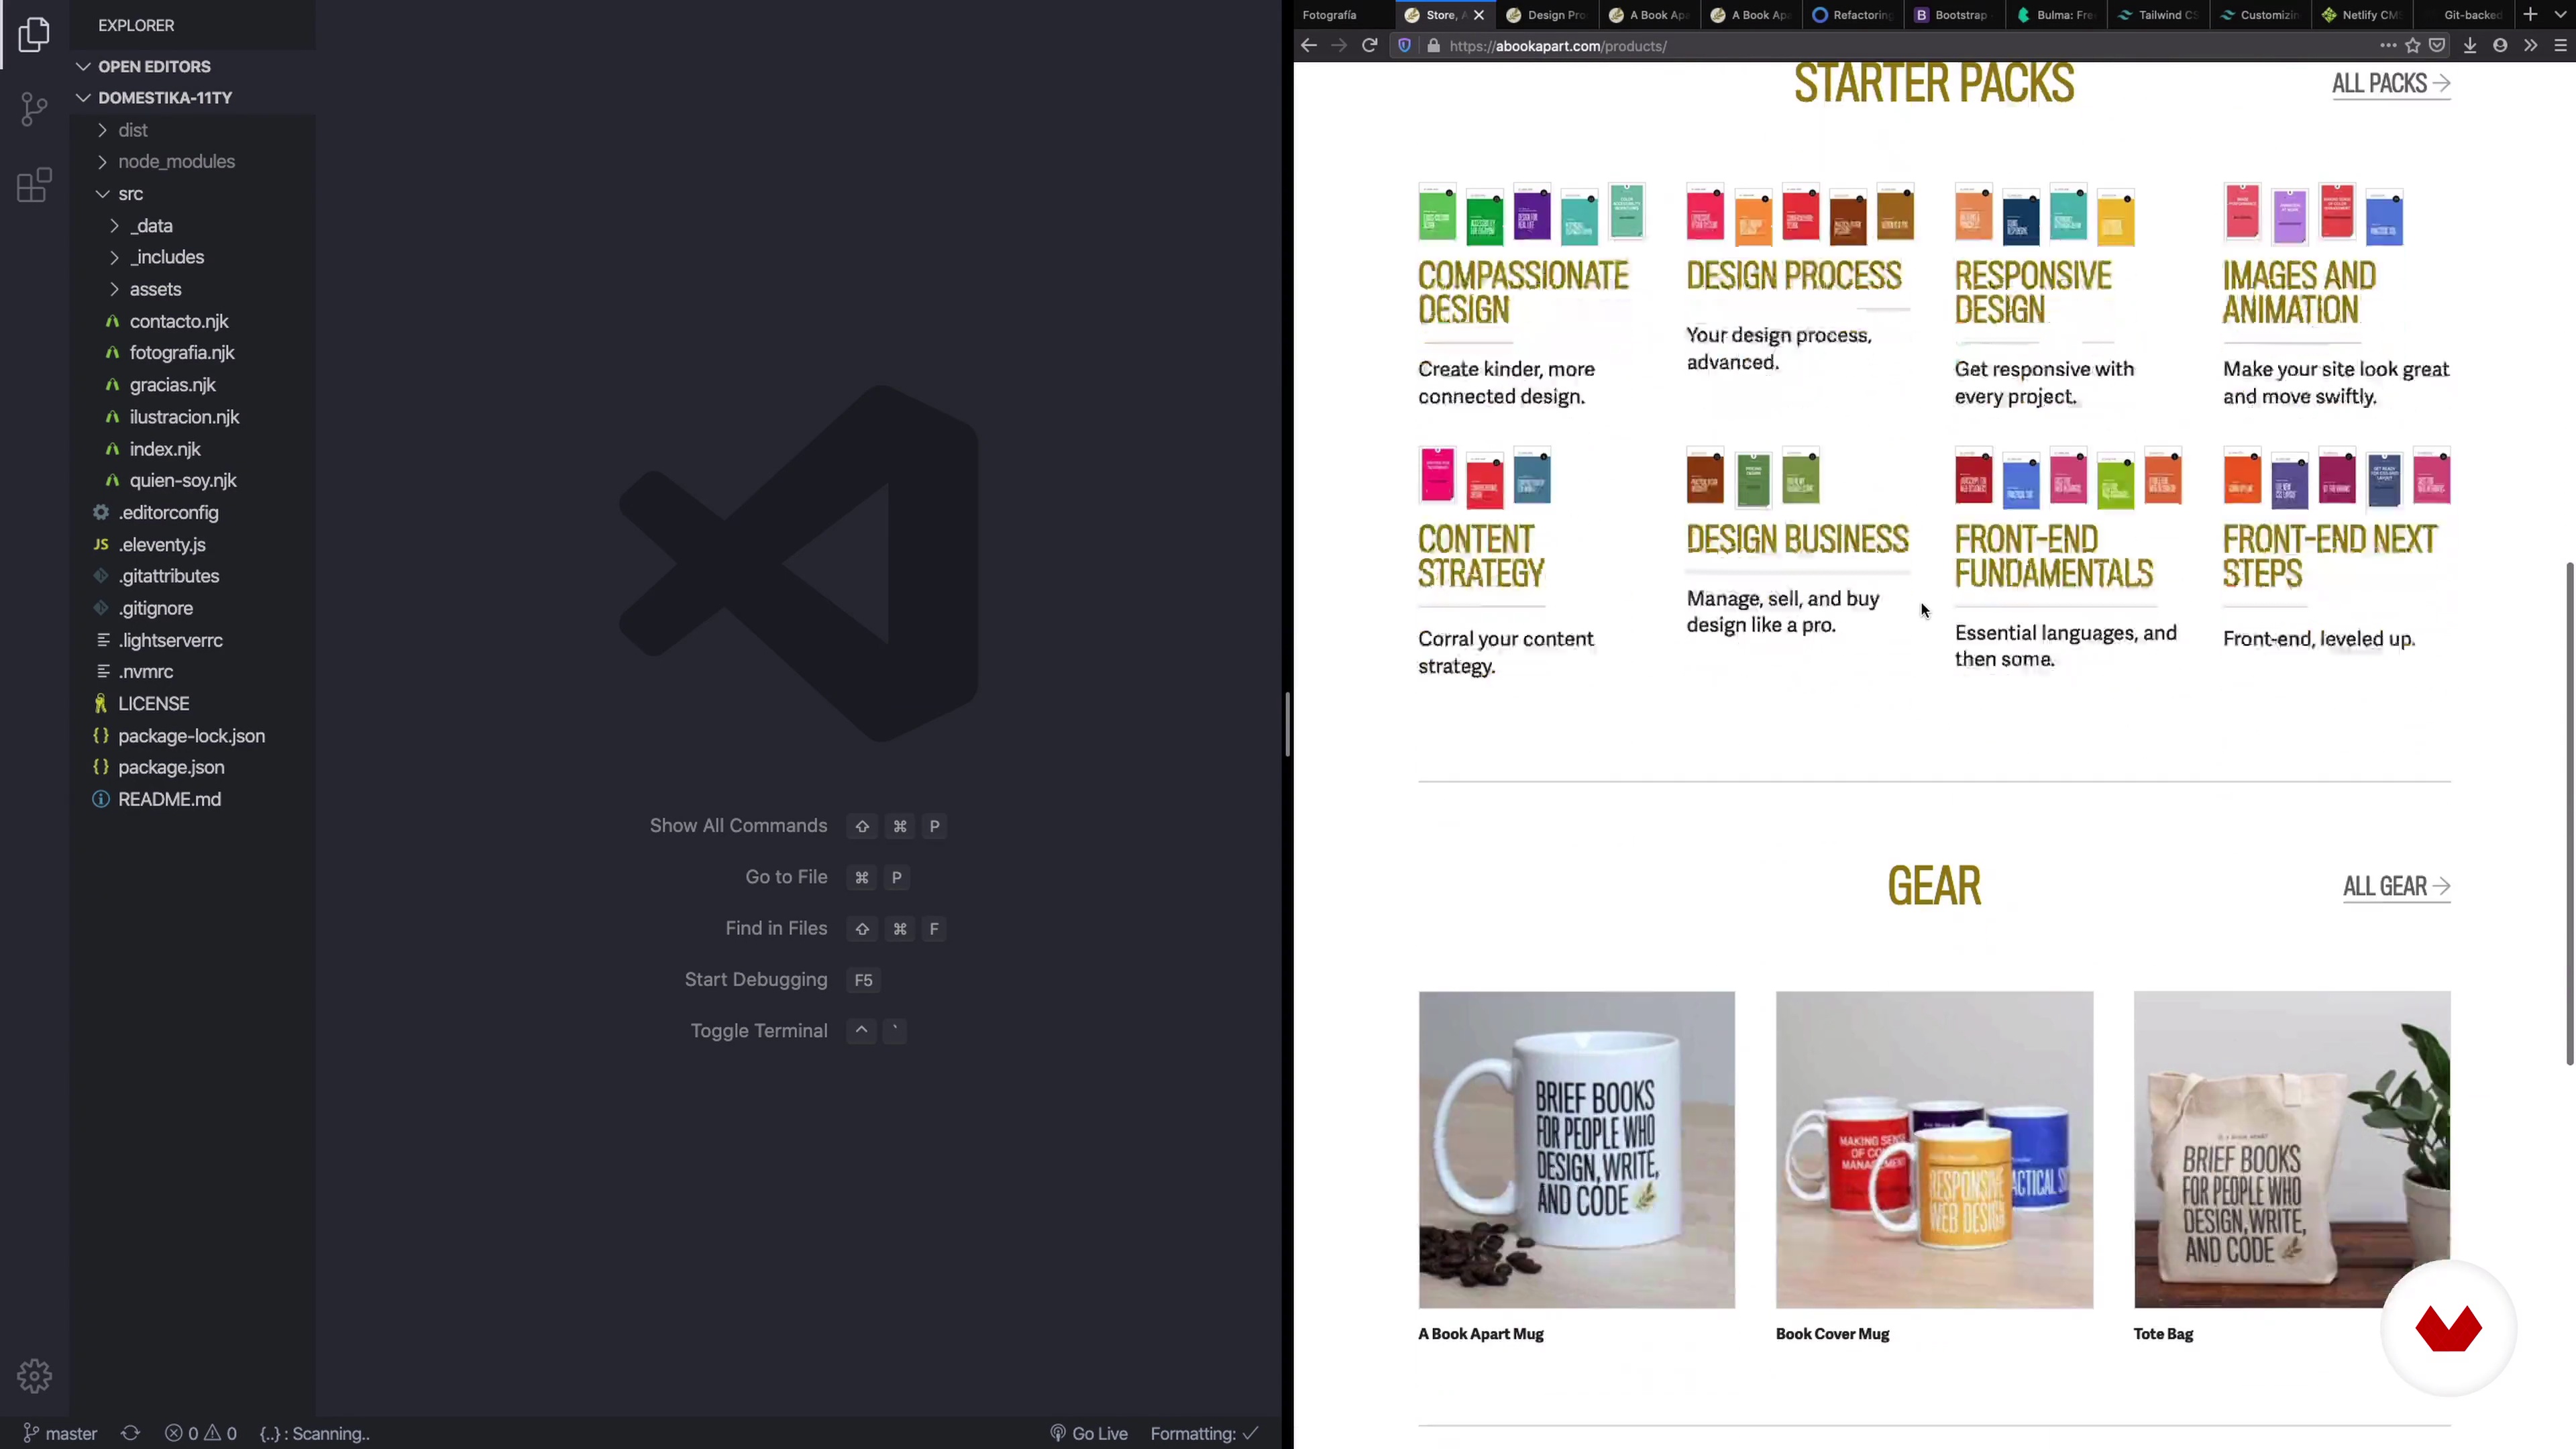Open the Explorer view in activity bar
2576x1449 pixels.
pos(34,34)
